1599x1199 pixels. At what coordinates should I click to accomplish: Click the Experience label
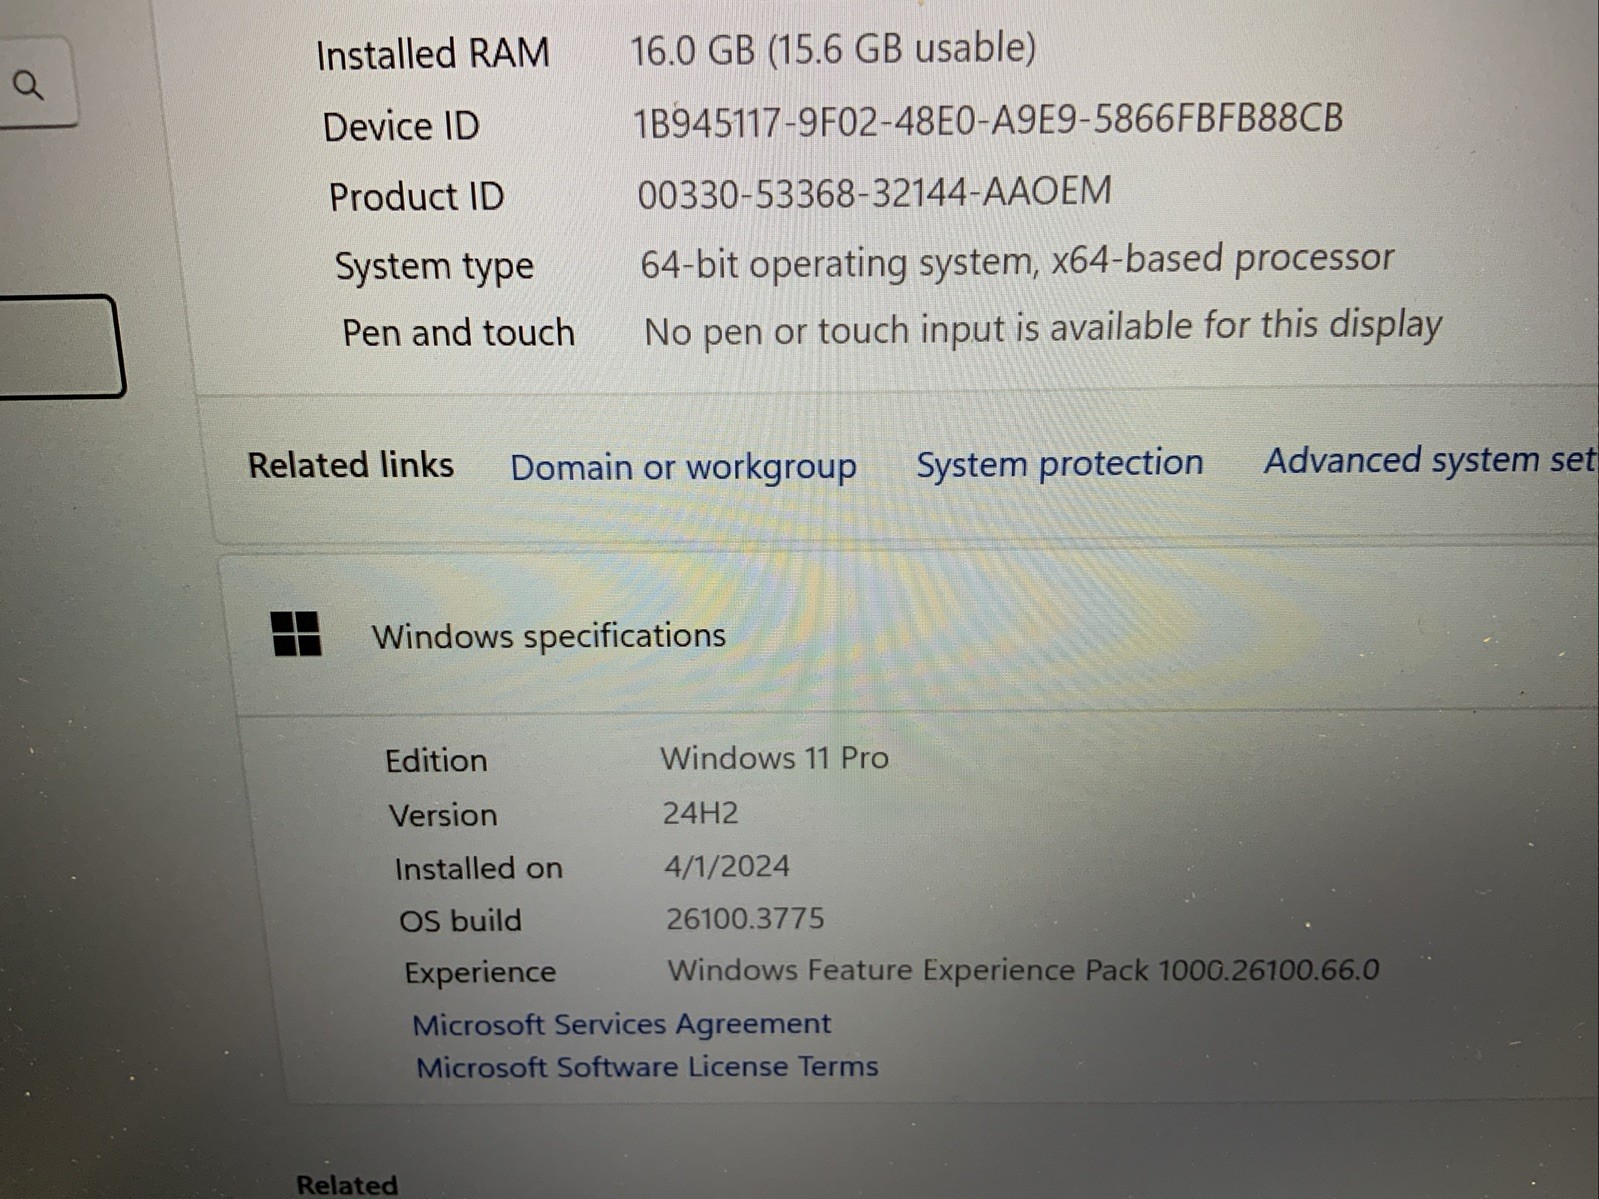(x=480, y=973)
